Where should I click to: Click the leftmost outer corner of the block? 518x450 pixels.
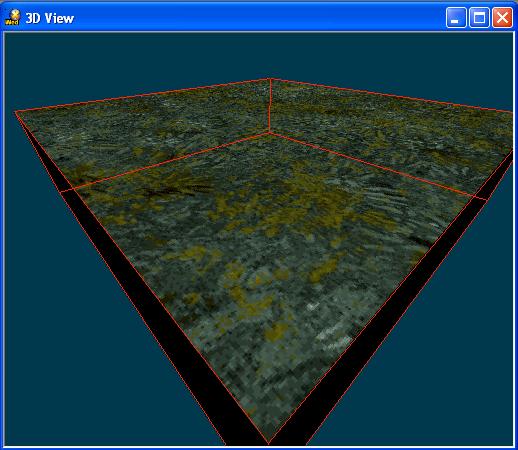[x=15, y=112]
